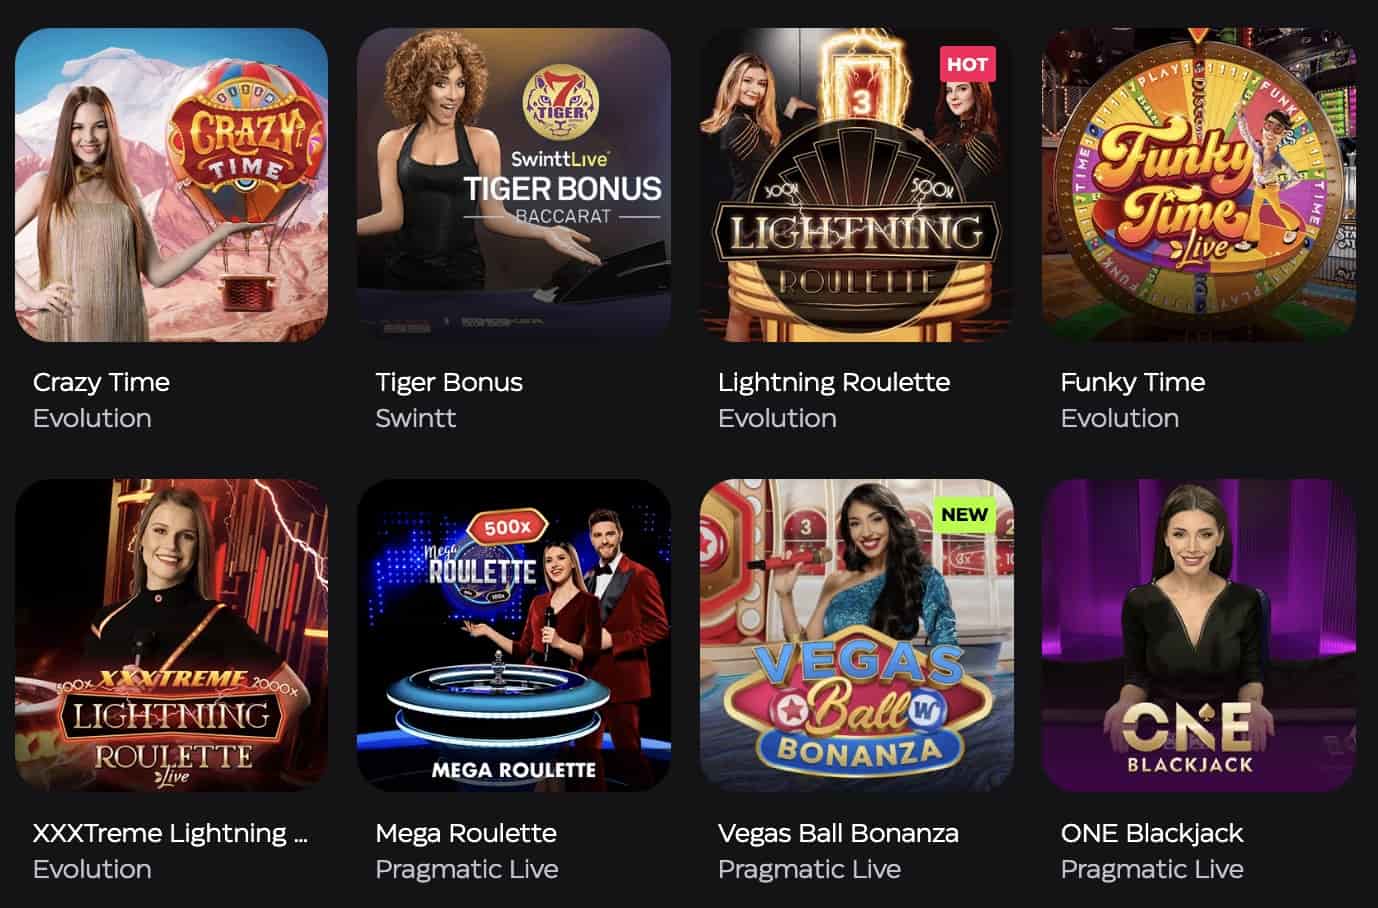Open the Vegas Ball Bonanza thumbnail

(856, 635)
